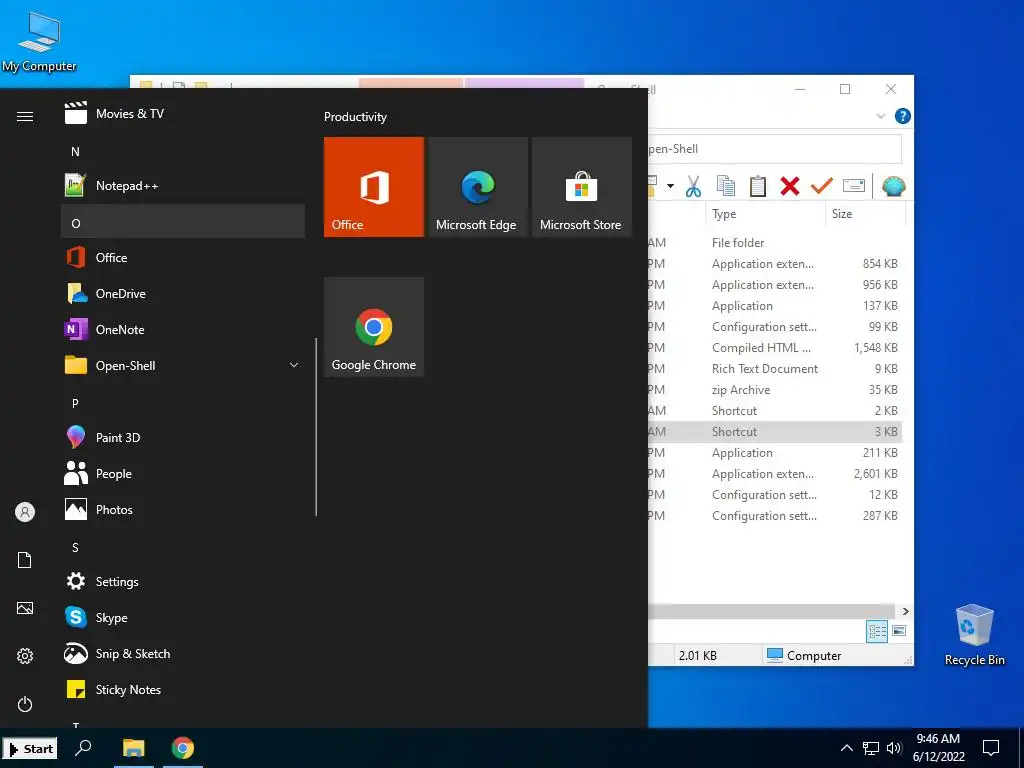The image size is (1024, 768).
Task: Show hidden tray icons arrow
Action: (x=846, y=748)
